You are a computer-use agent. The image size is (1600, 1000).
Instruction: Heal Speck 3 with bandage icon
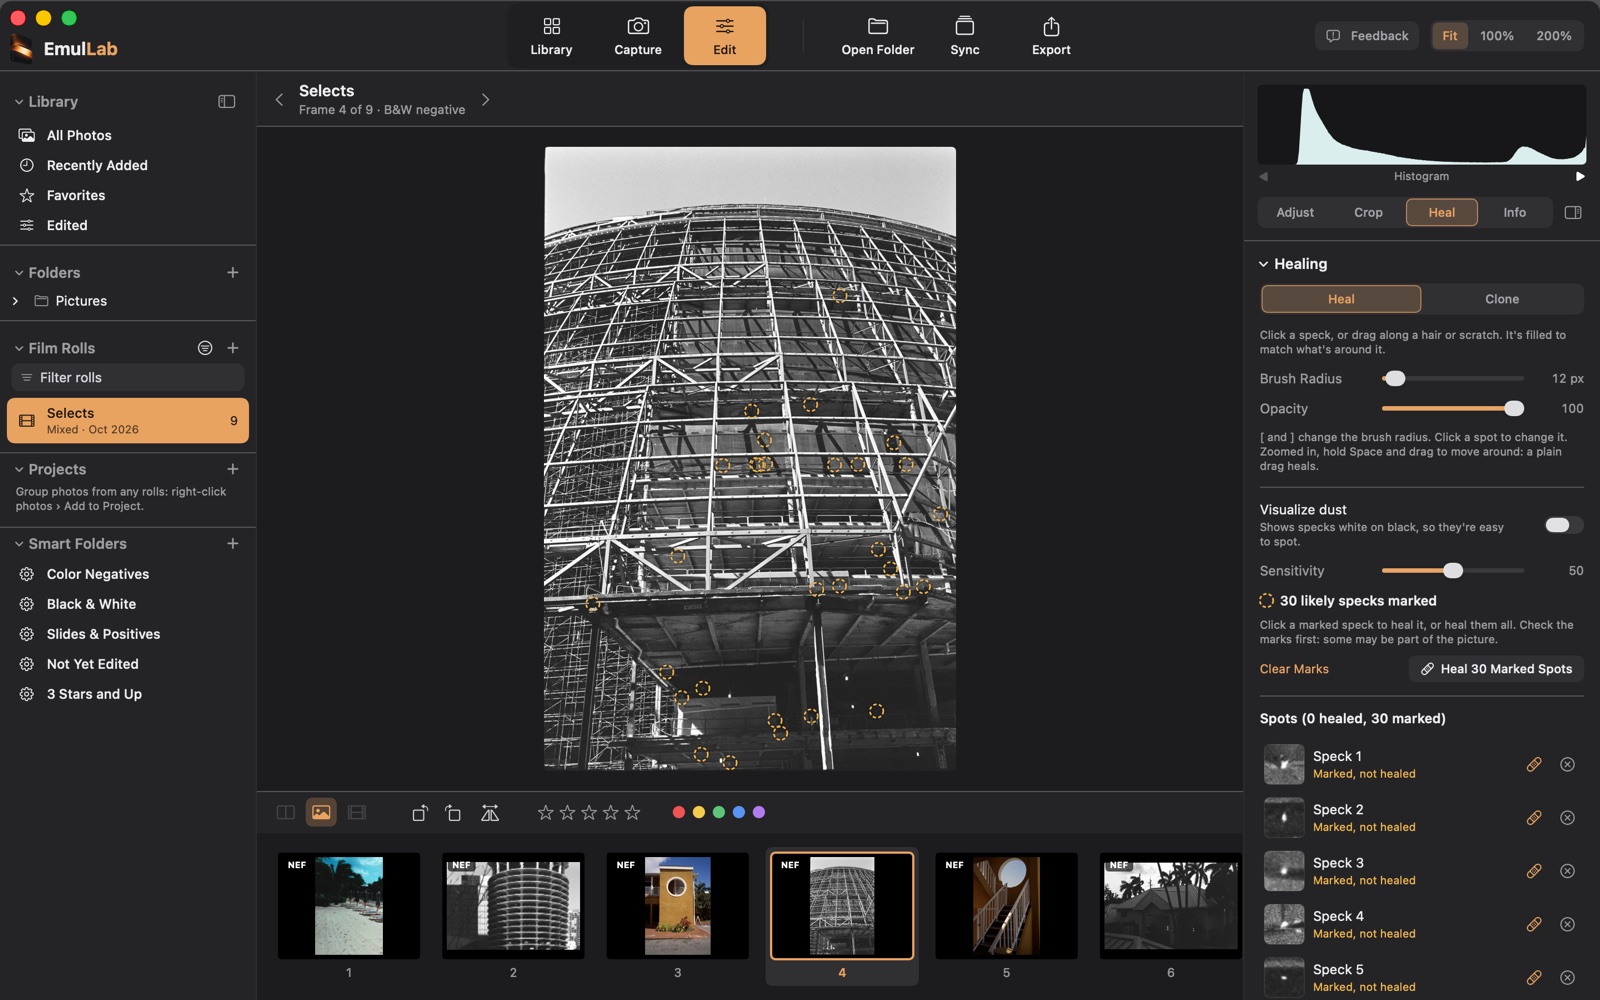click(x=1534, y=871)
